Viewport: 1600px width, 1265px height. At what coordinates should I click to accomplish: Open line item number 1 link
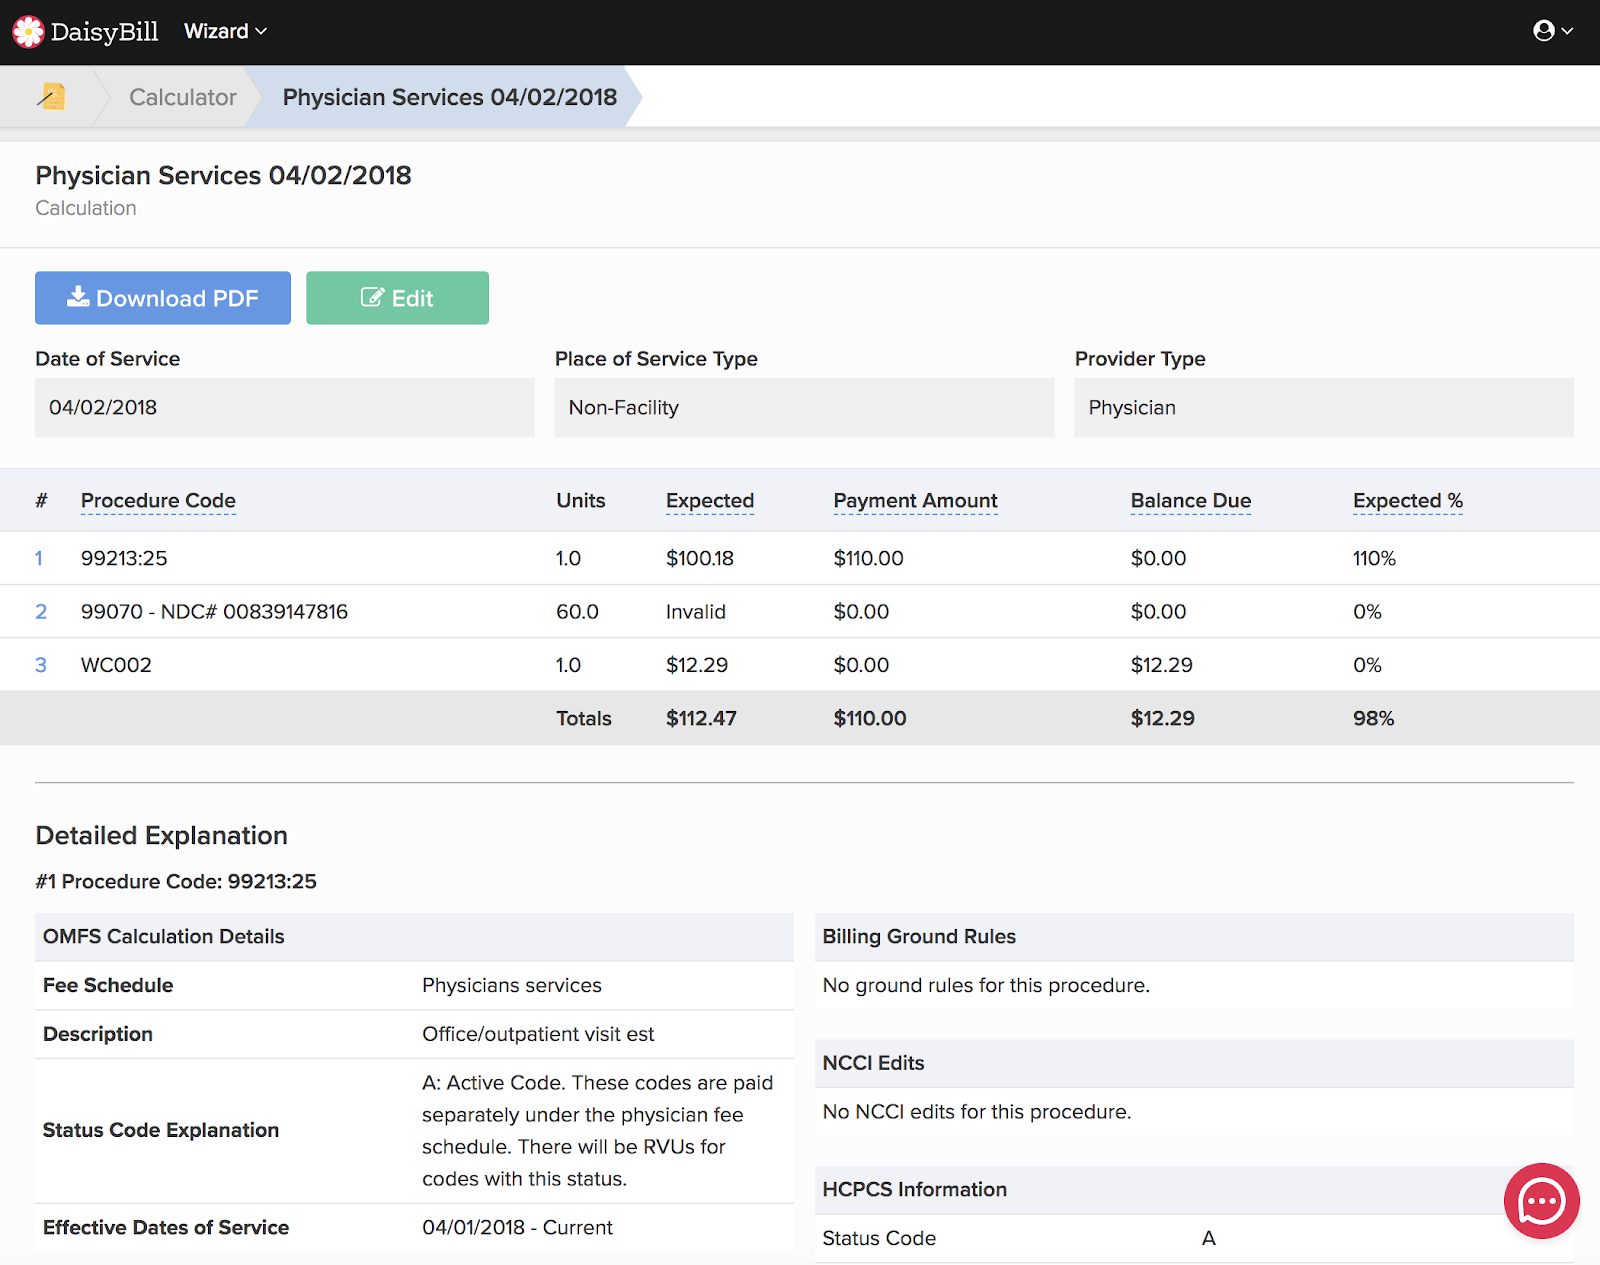click(x=39, y=559)
